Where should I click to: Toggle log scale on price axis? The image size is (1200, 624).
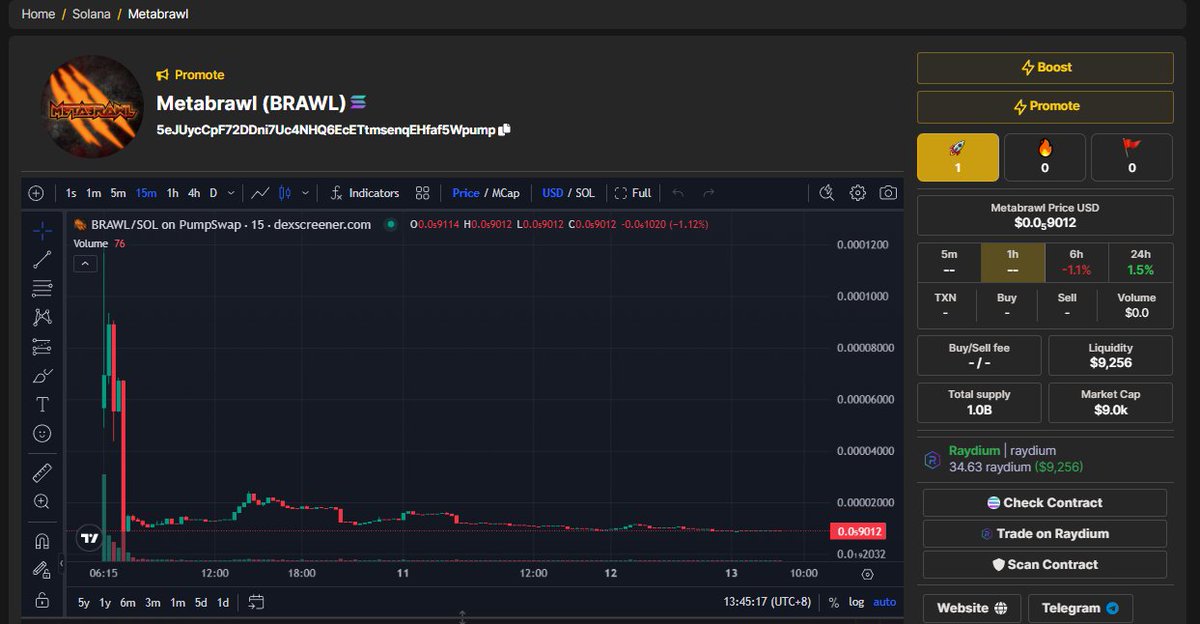[x=857, y=602]
